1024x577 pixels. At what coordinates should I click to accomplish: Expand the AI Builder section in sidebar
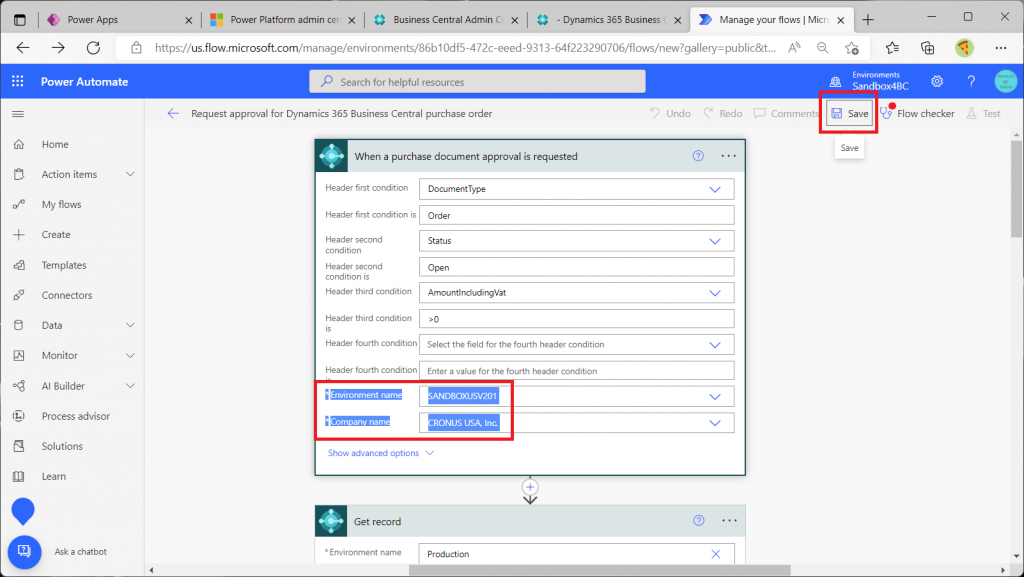(x=130, y=386)
